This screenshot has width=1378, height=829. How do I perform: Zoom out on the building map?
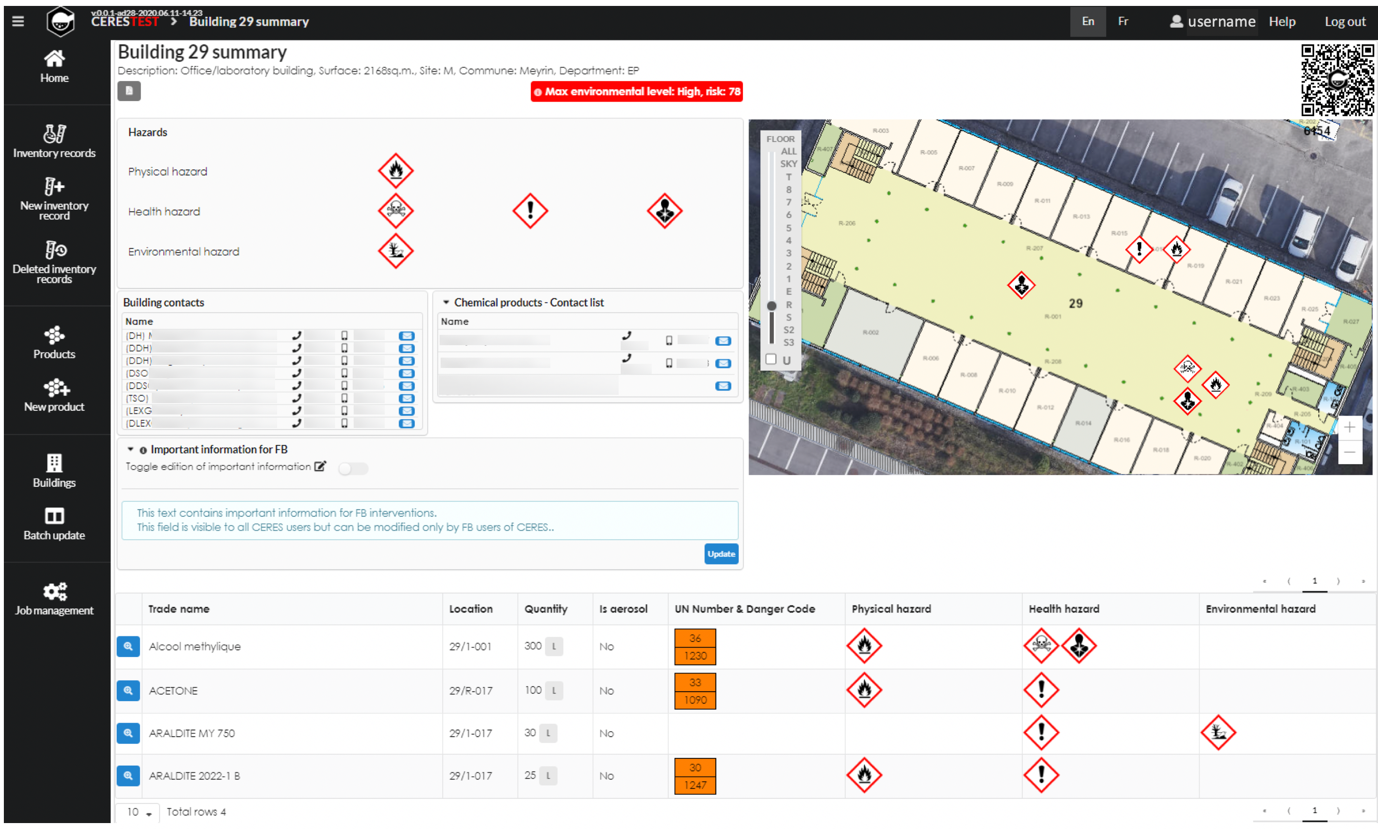[1349, 451]
